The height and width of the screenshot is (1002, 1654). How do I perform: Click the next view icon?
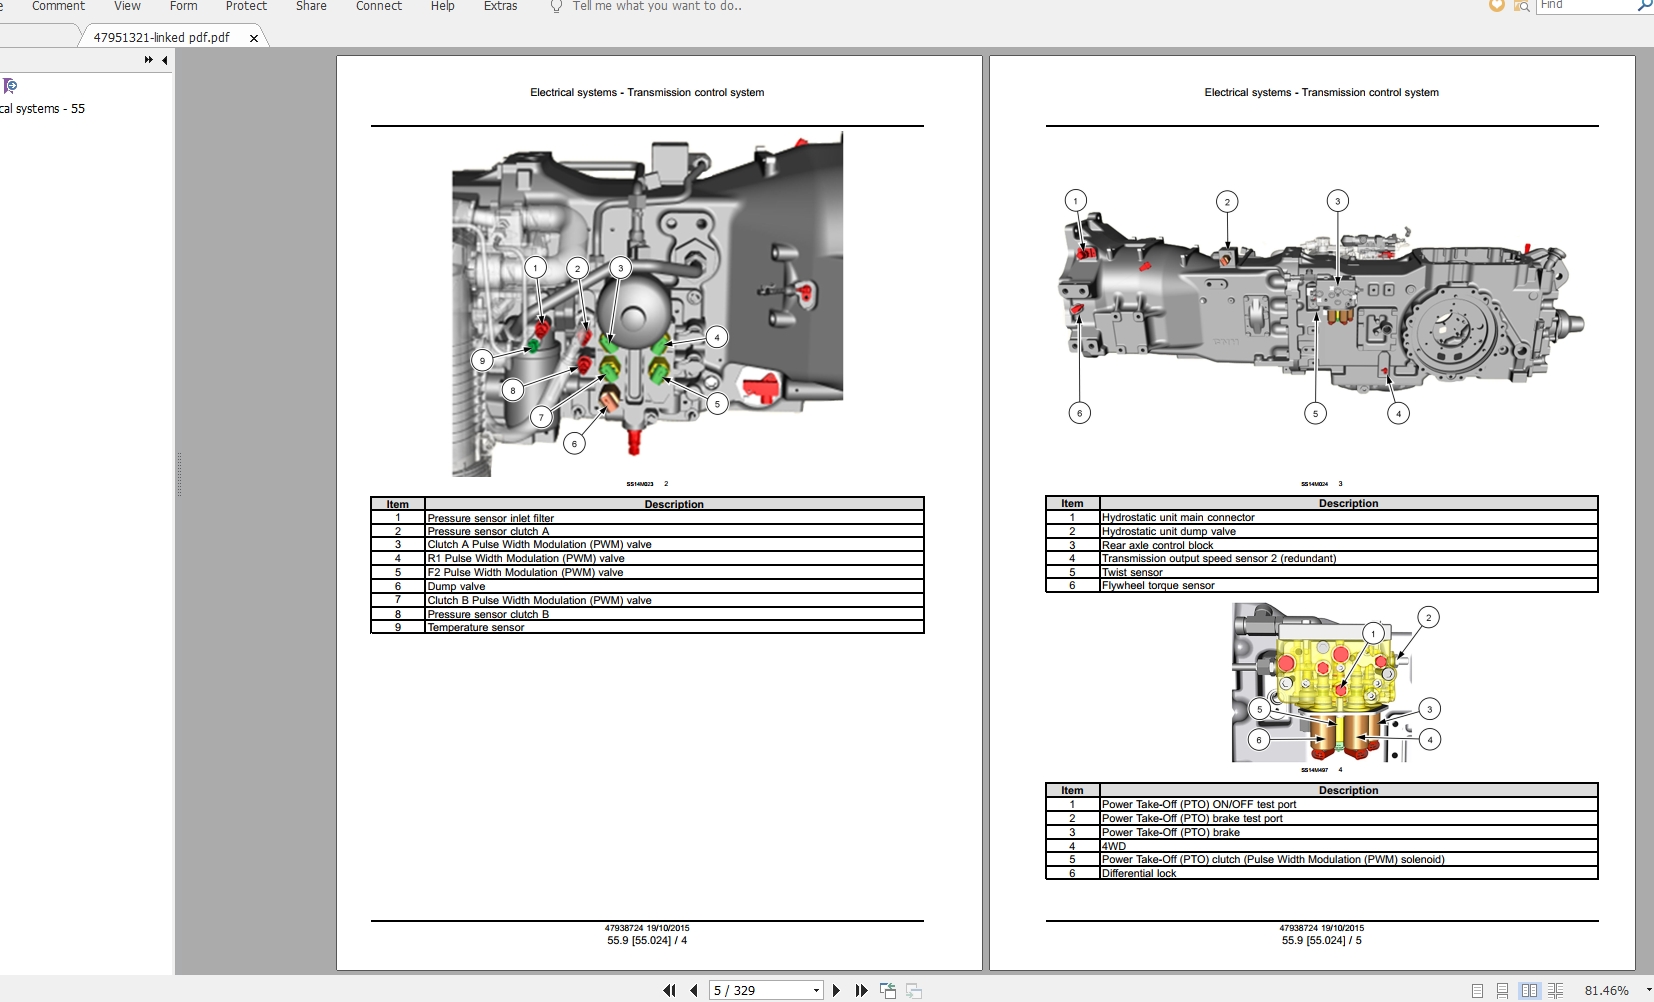click(x=914, y=990)
